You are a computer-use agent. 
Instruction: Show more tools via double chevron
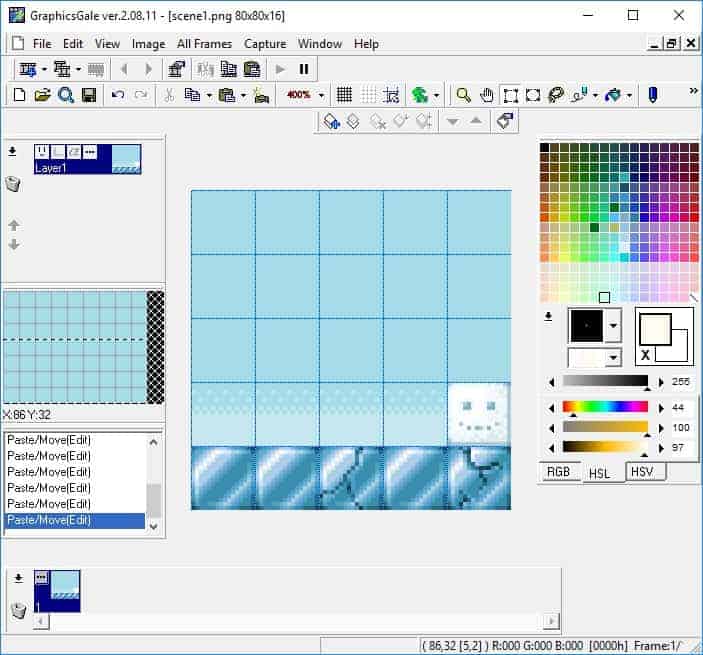(694, 91)
